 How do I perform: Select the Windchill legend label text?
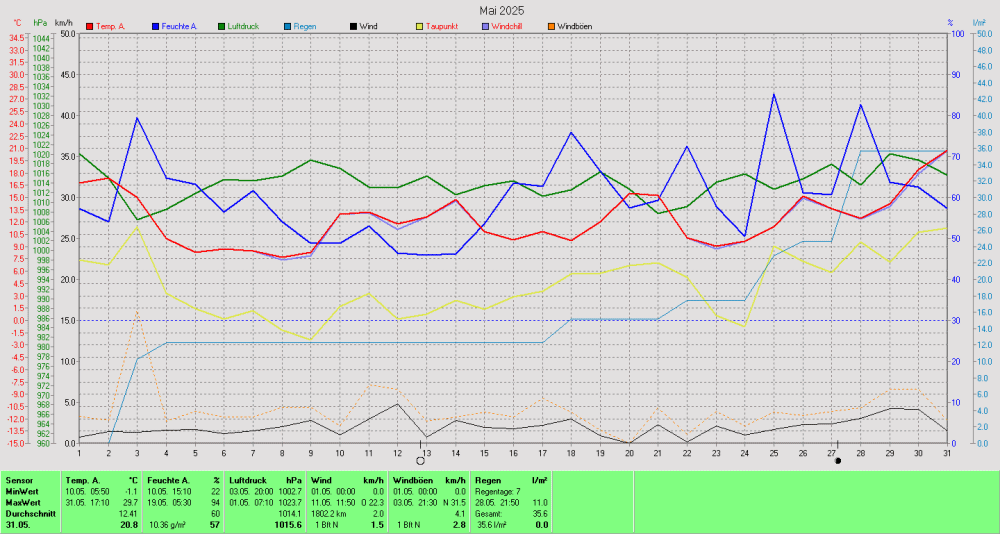[511, 25]
